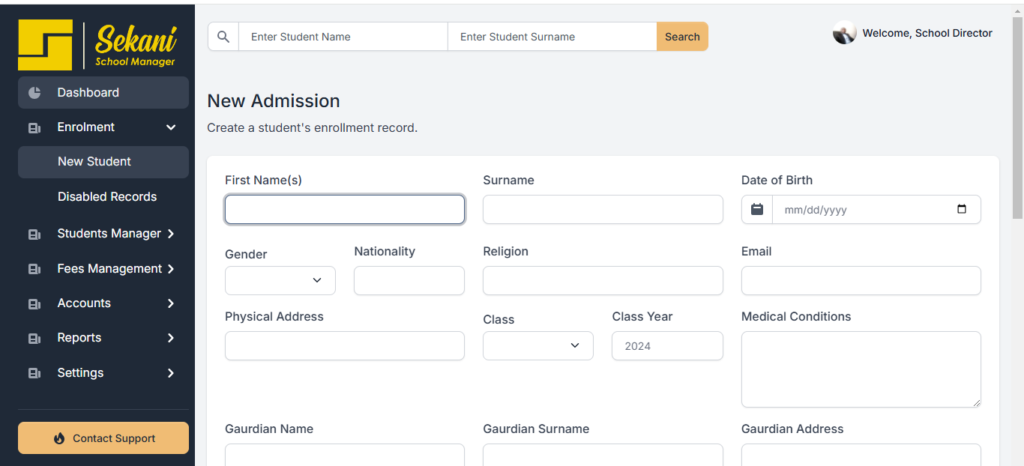Click the Search button

[682, 37]
